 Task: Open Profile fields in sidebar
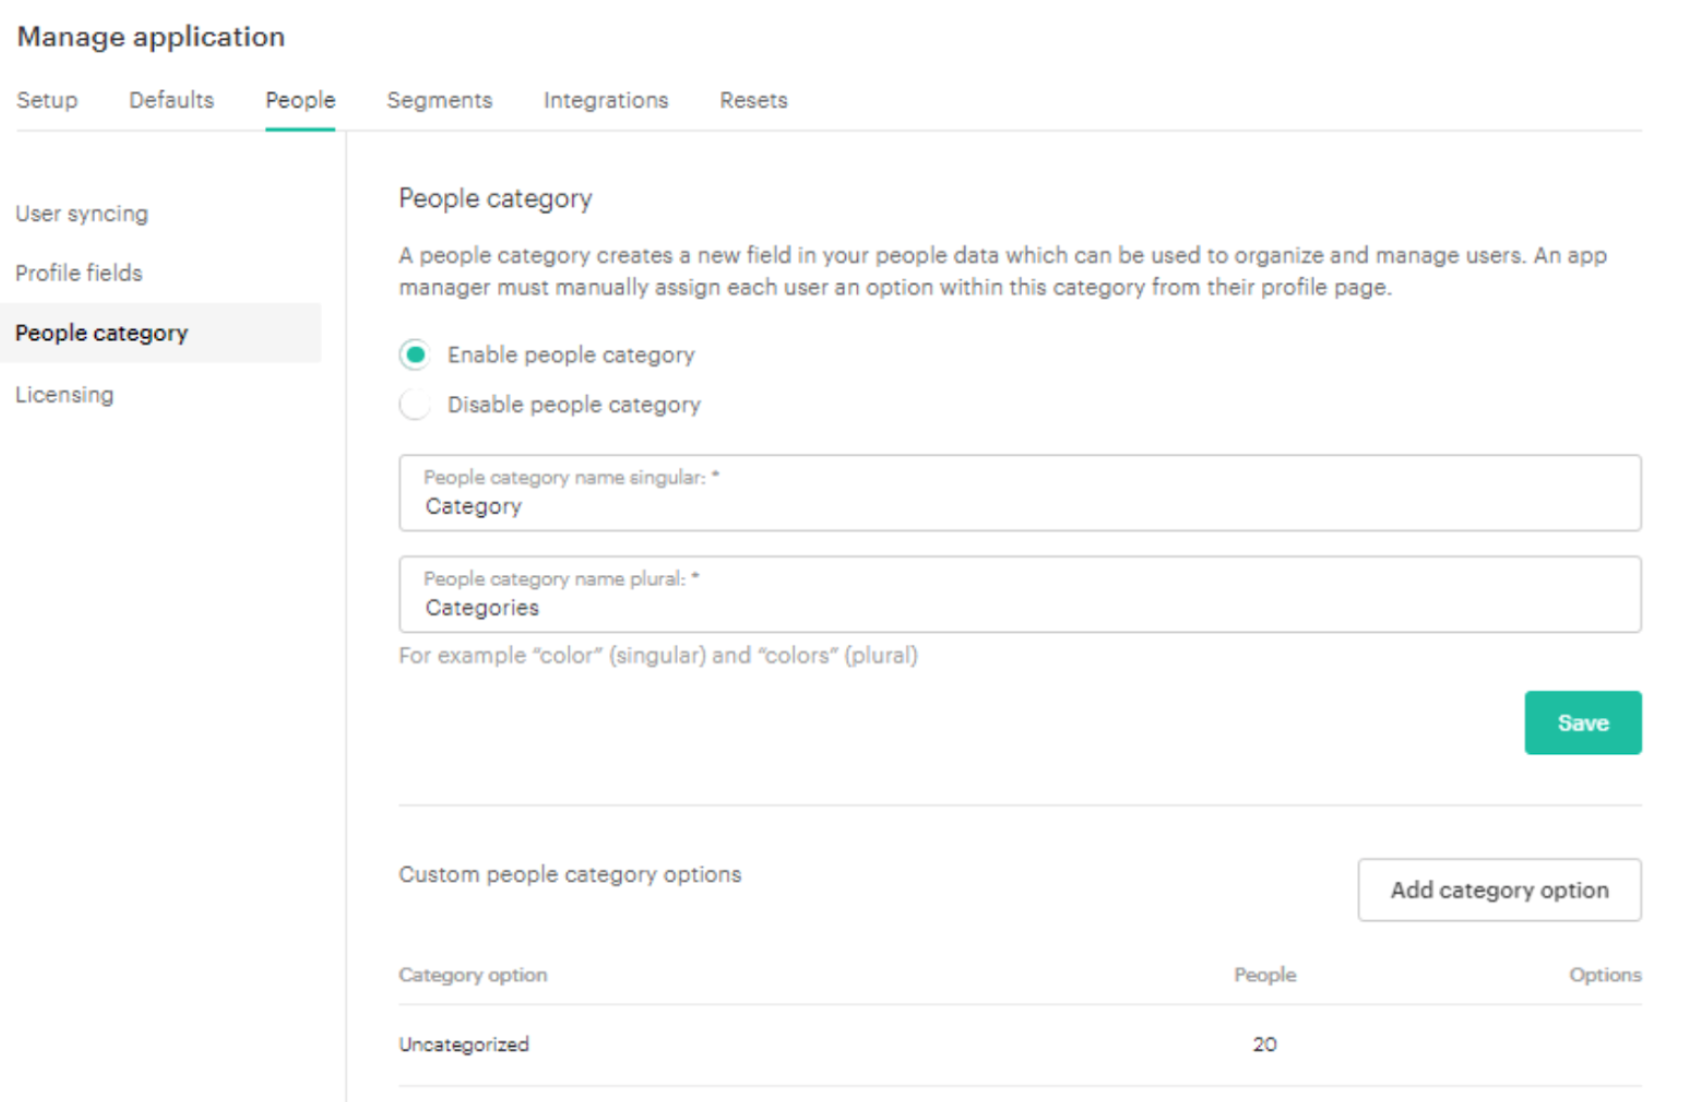(x=79, y=273)
